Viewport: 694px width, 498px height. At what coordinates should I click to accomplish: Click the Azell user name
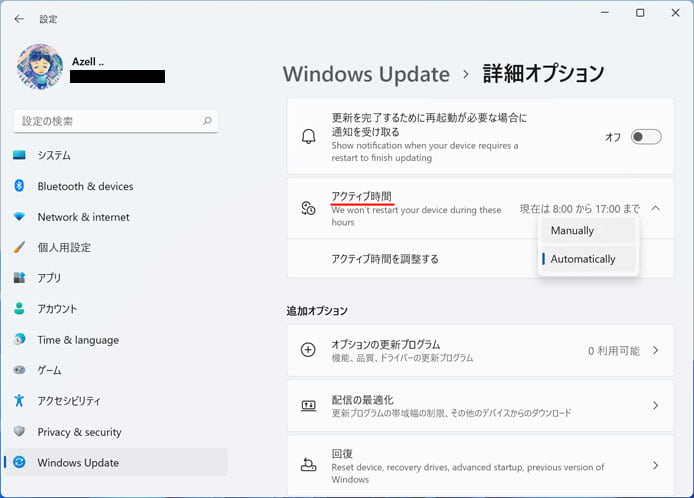[88, 62]
